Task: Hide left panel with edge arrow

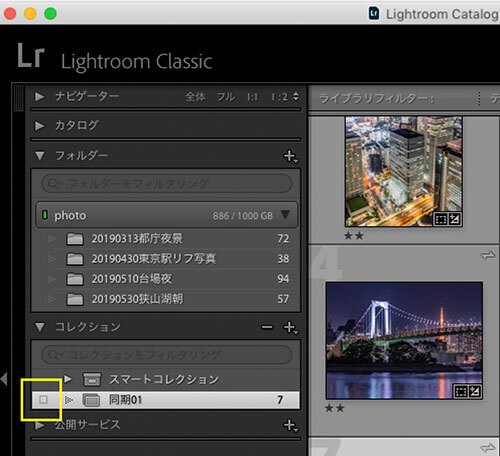Action: pos(4,379)
